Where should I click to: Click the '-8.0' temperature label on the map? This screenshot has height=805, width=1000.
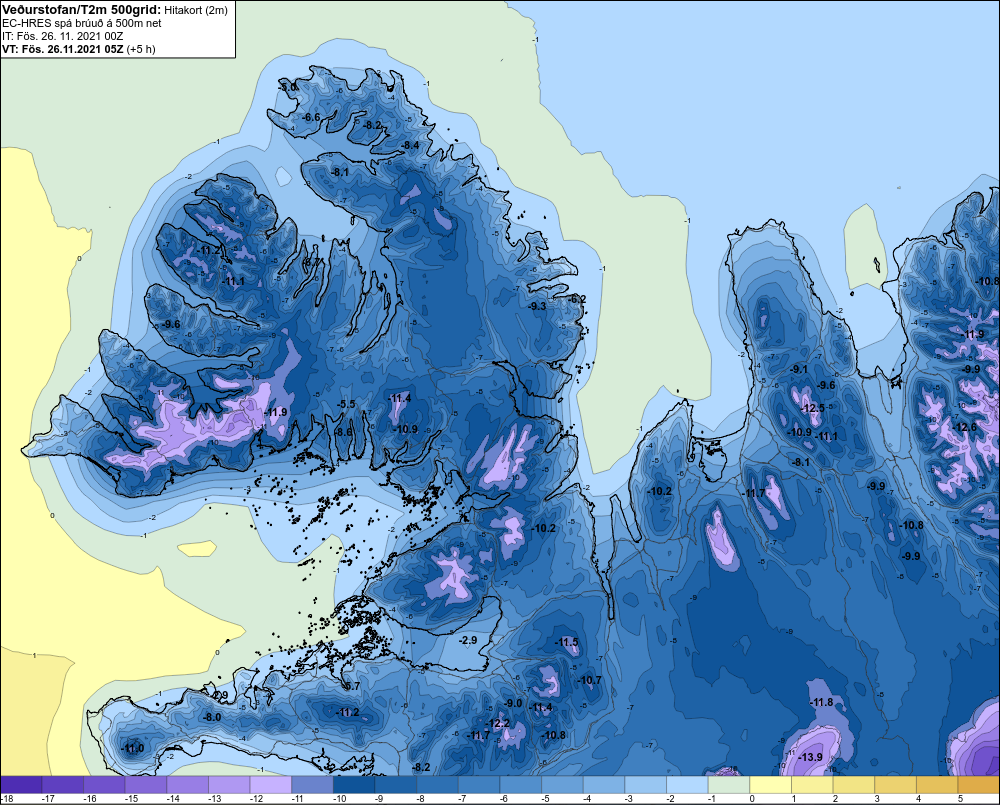coord(212,717)
